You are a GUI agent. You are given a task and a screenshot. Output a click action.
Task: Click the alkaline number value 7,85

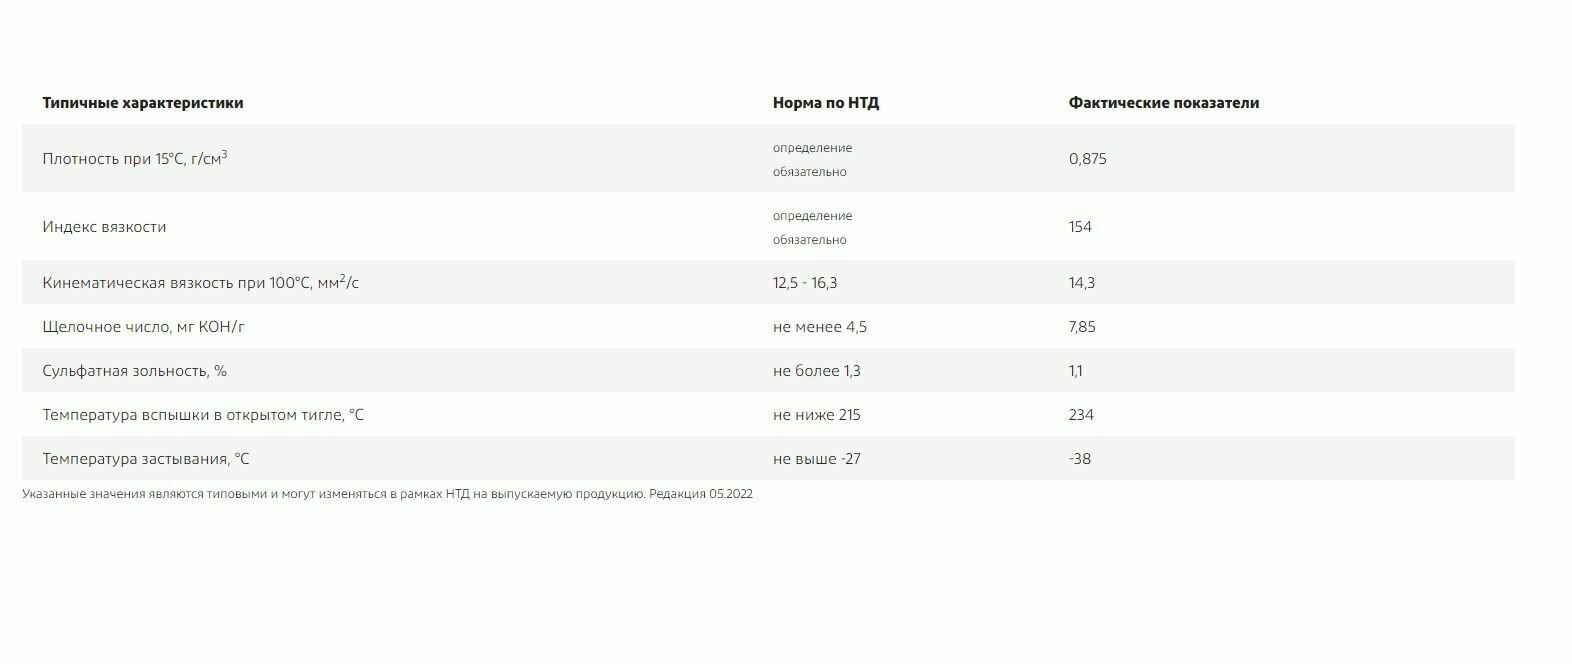[1082, 327]
